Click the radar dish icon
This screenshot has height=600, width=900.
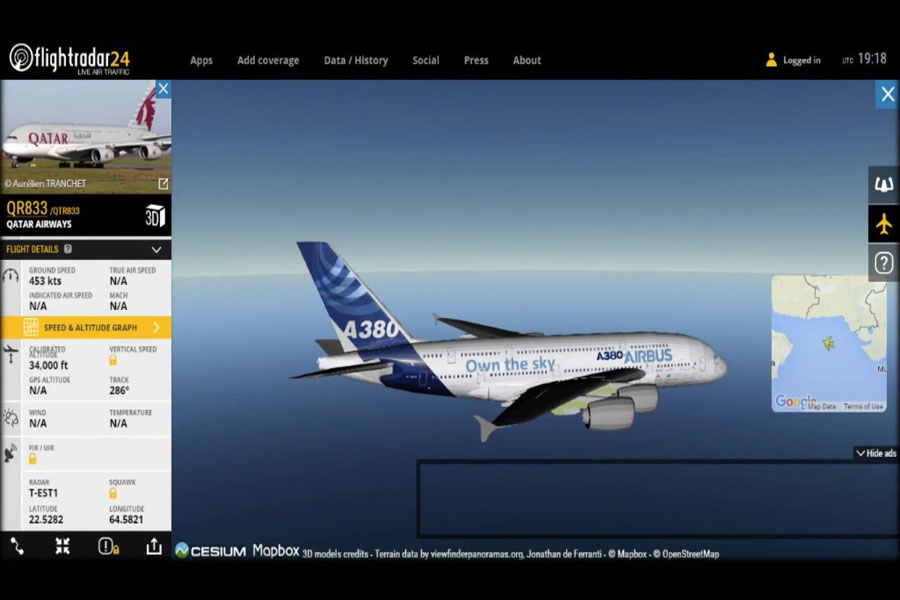click(10, 452)
